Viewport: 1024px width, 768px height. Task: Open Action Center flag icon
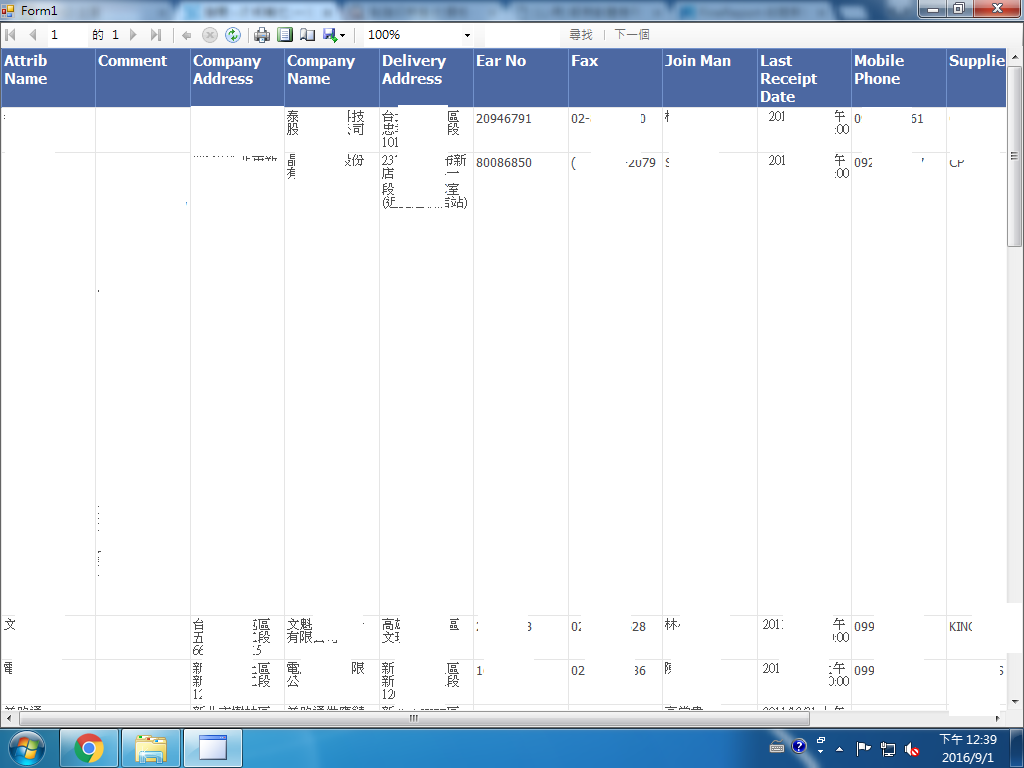pyautogui.click(x=863, y=748)
